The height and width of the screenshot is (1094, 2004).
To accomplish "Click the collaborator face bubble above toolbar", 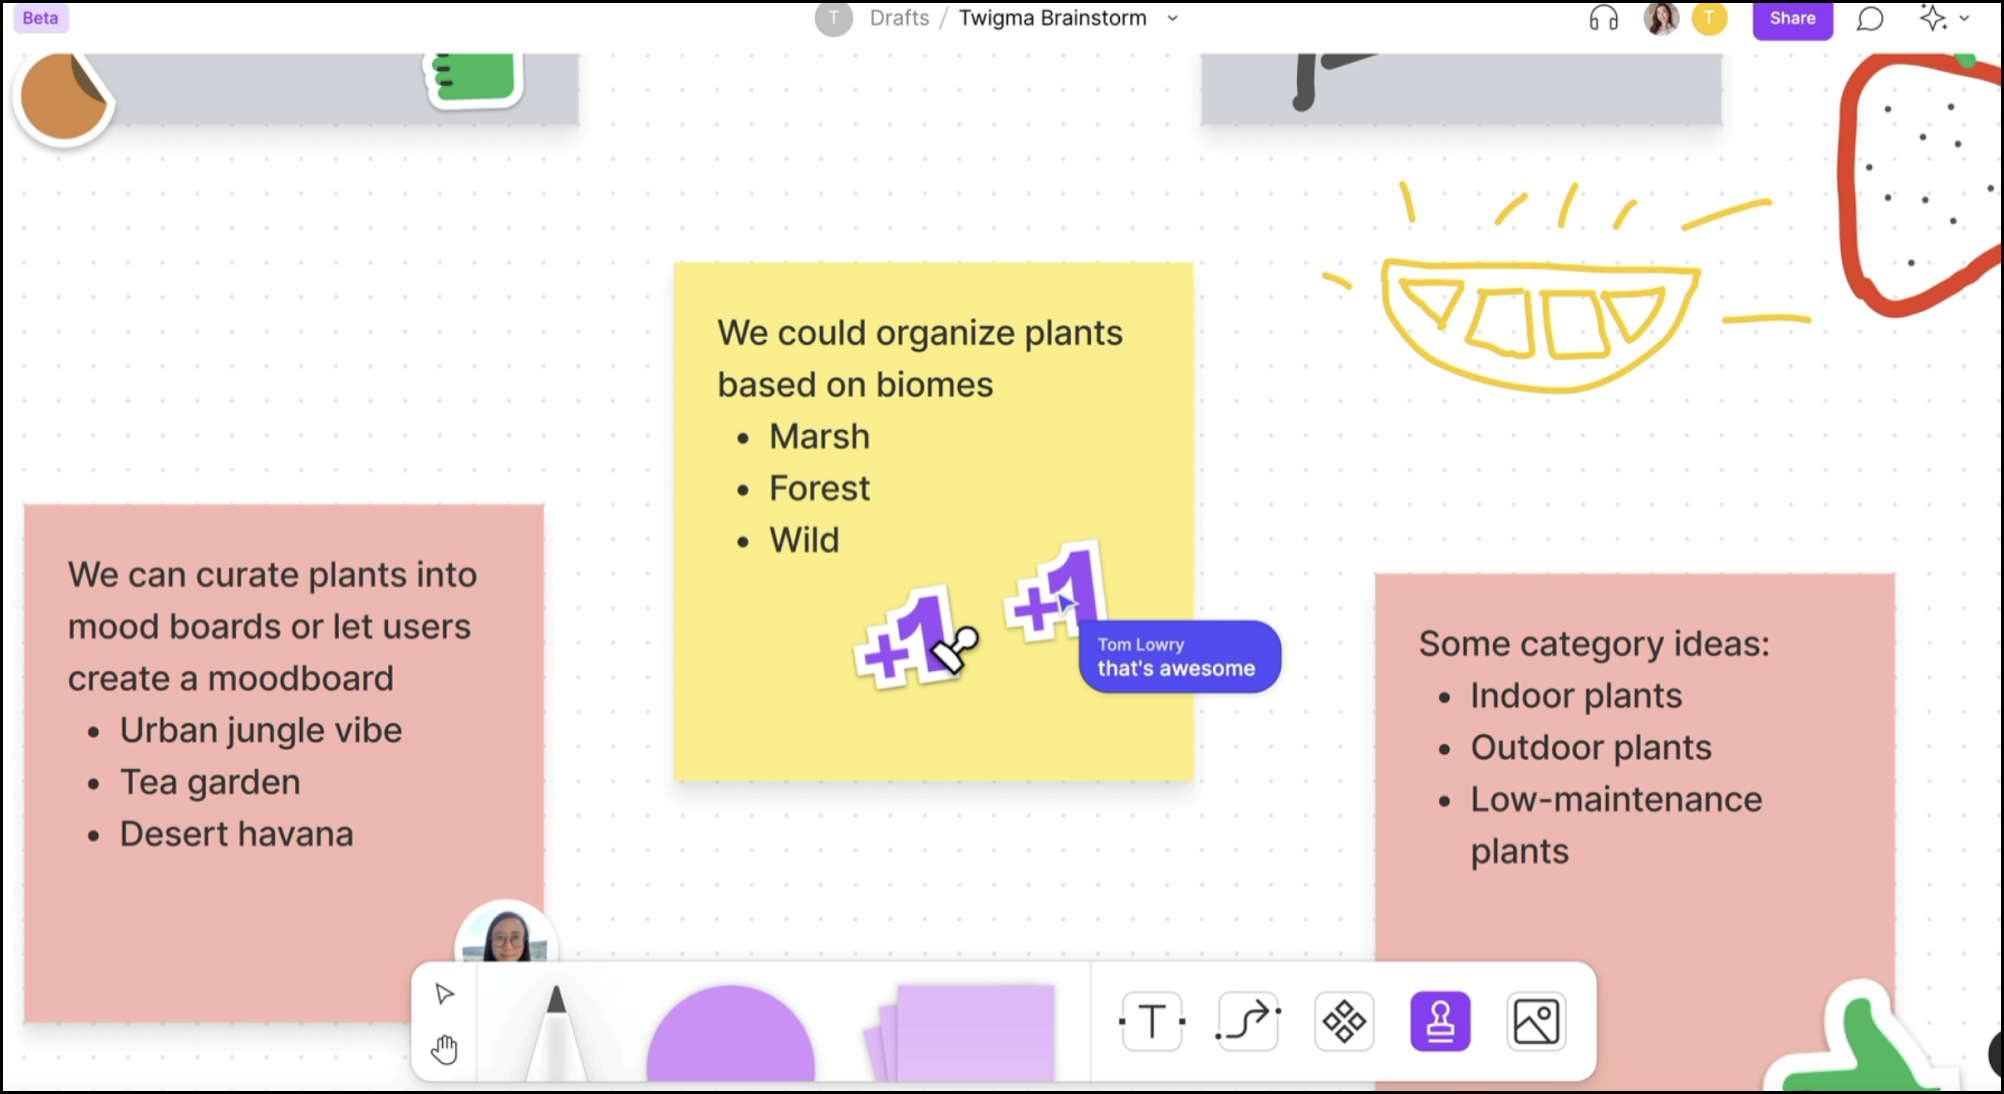I will pyautogui.click(x=506, y=932).
